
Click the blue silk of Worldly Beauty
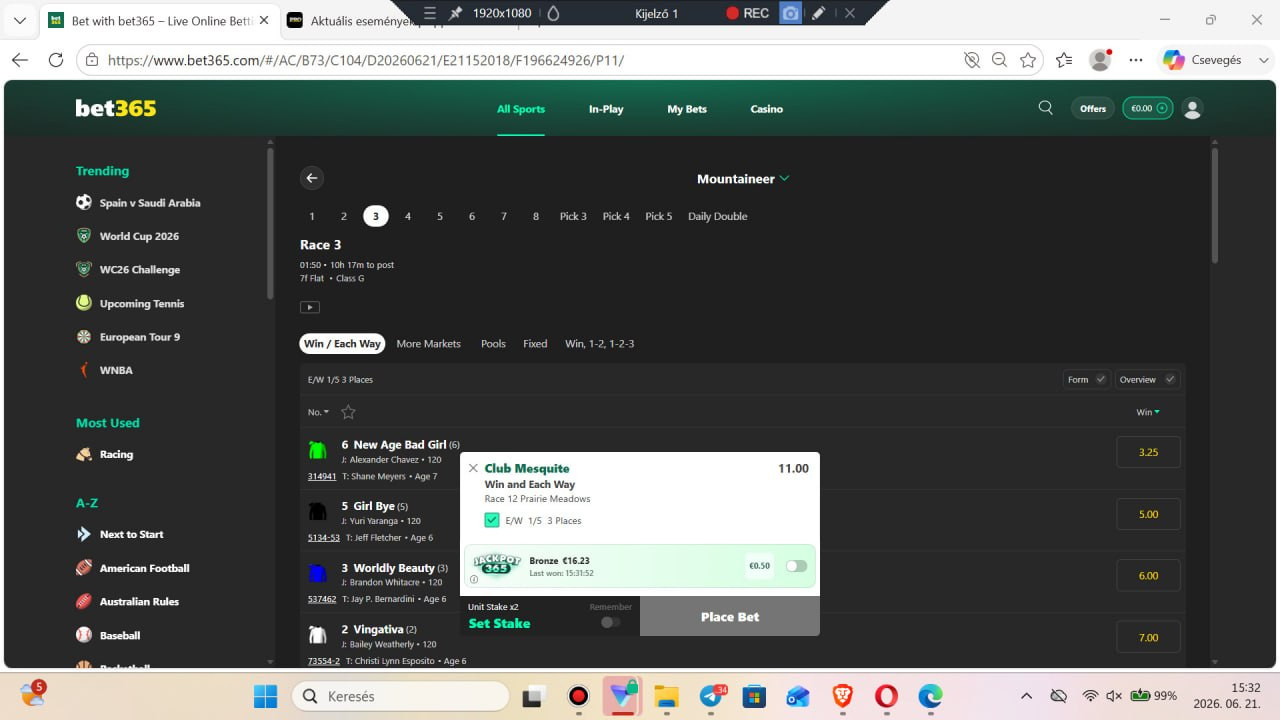[x=318, y=574]
